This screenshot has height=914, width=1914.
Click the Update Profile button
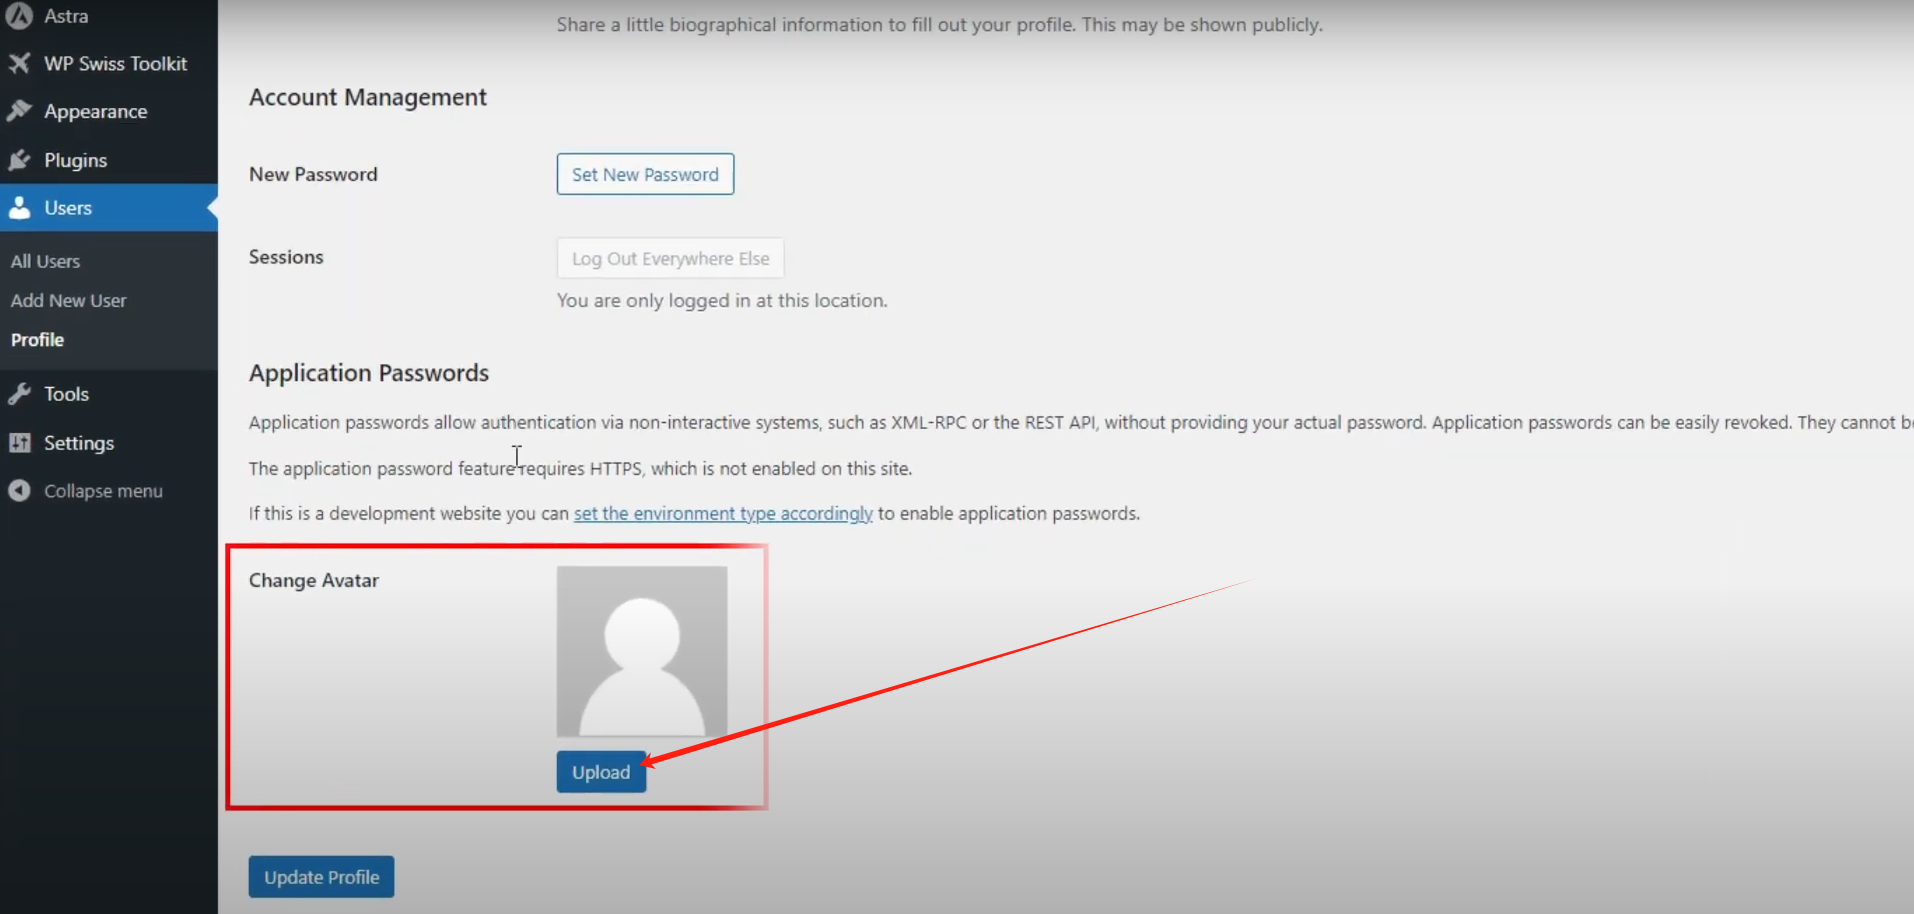(x=321, y=876)
